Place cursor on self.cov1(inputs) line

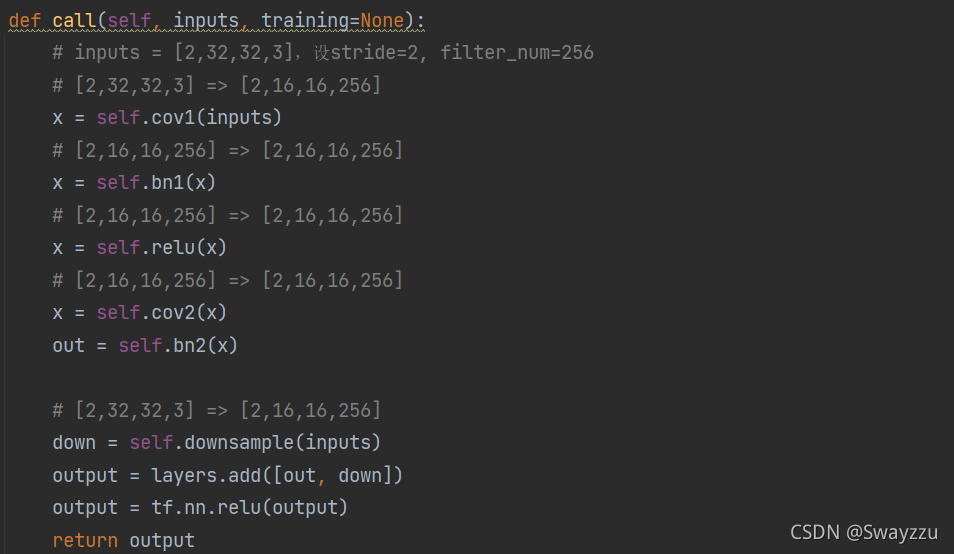[167, 117]
